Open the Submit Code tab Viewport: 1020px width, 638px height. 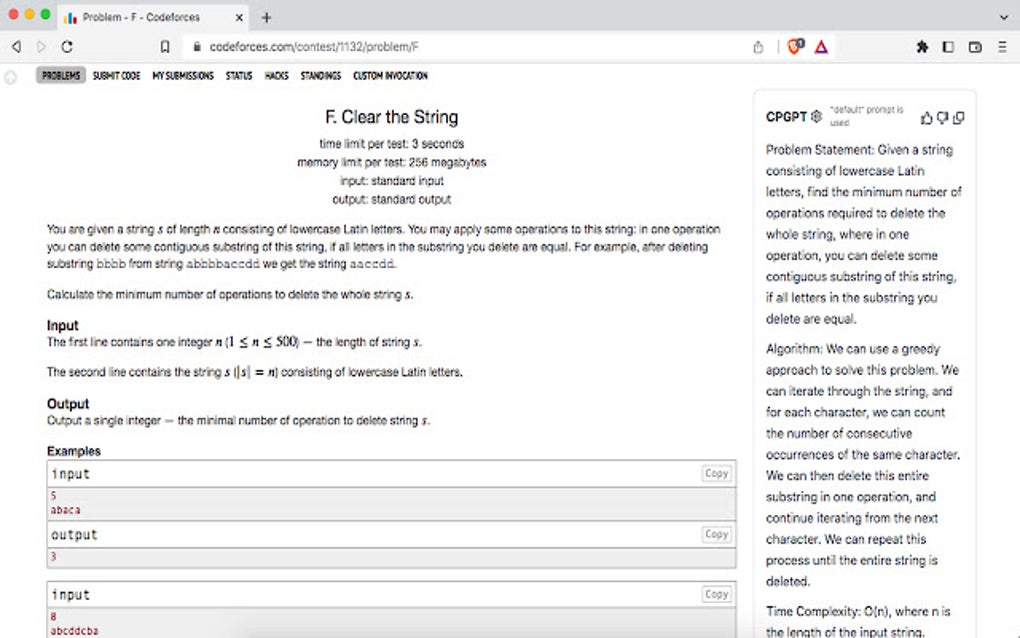116,75
